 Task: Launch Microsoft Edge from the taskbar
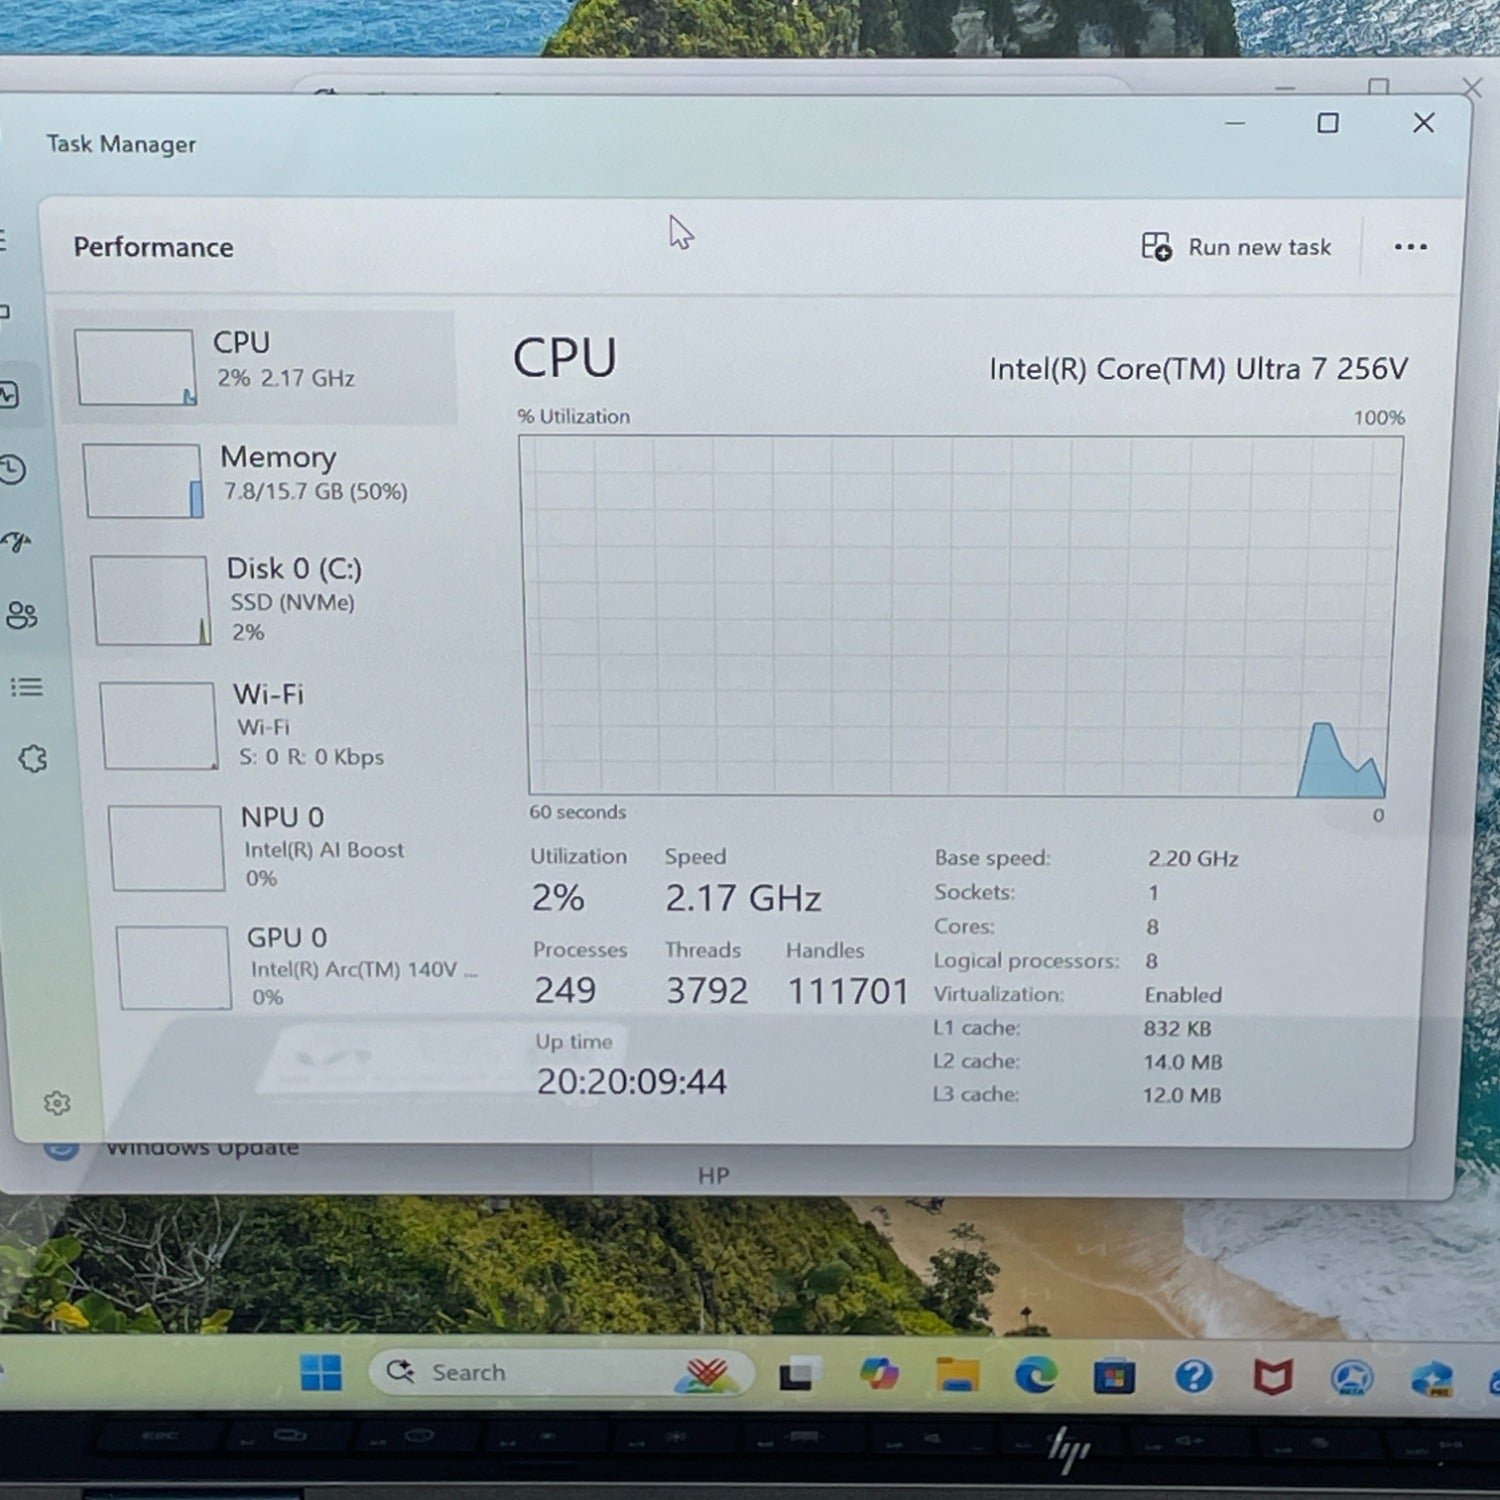(x=1035, y=1376)
